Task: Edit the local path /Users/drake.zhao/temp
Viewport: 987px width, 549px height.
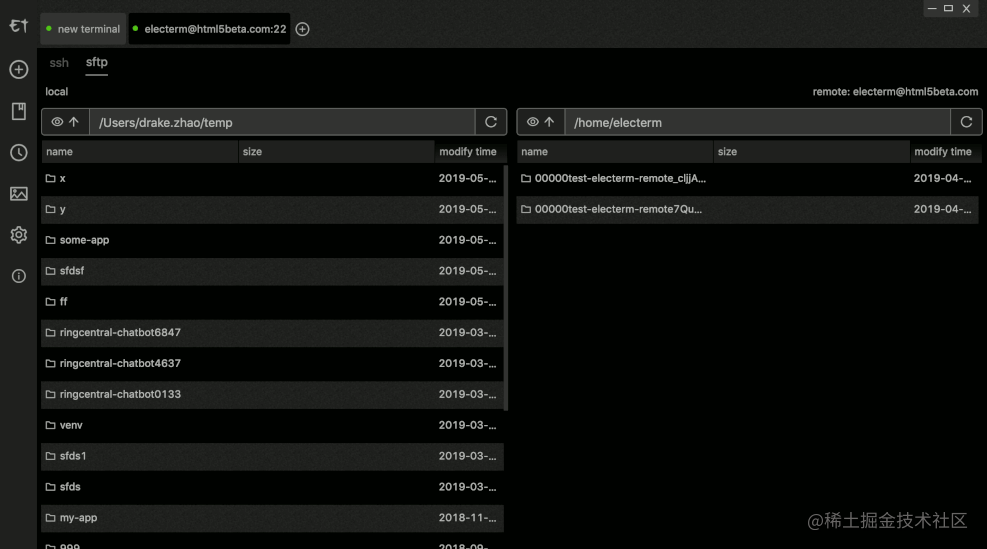Action: pos(282,122)
